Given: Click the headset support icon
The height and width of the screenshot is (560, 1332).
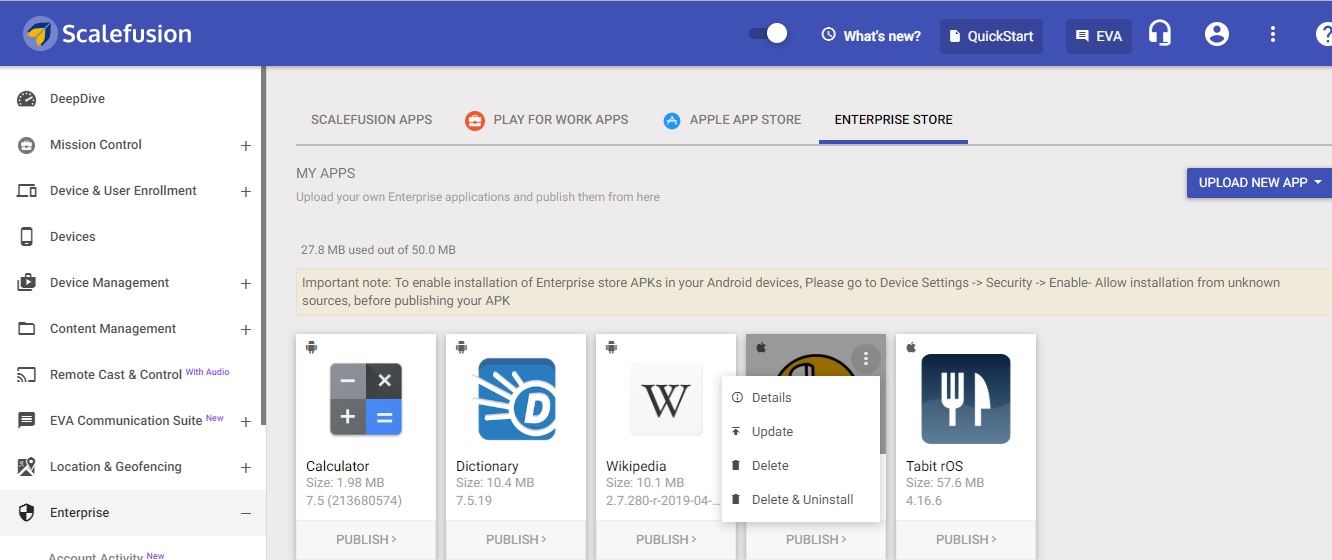Looking at the screenshot, I should click(1160, 34).
